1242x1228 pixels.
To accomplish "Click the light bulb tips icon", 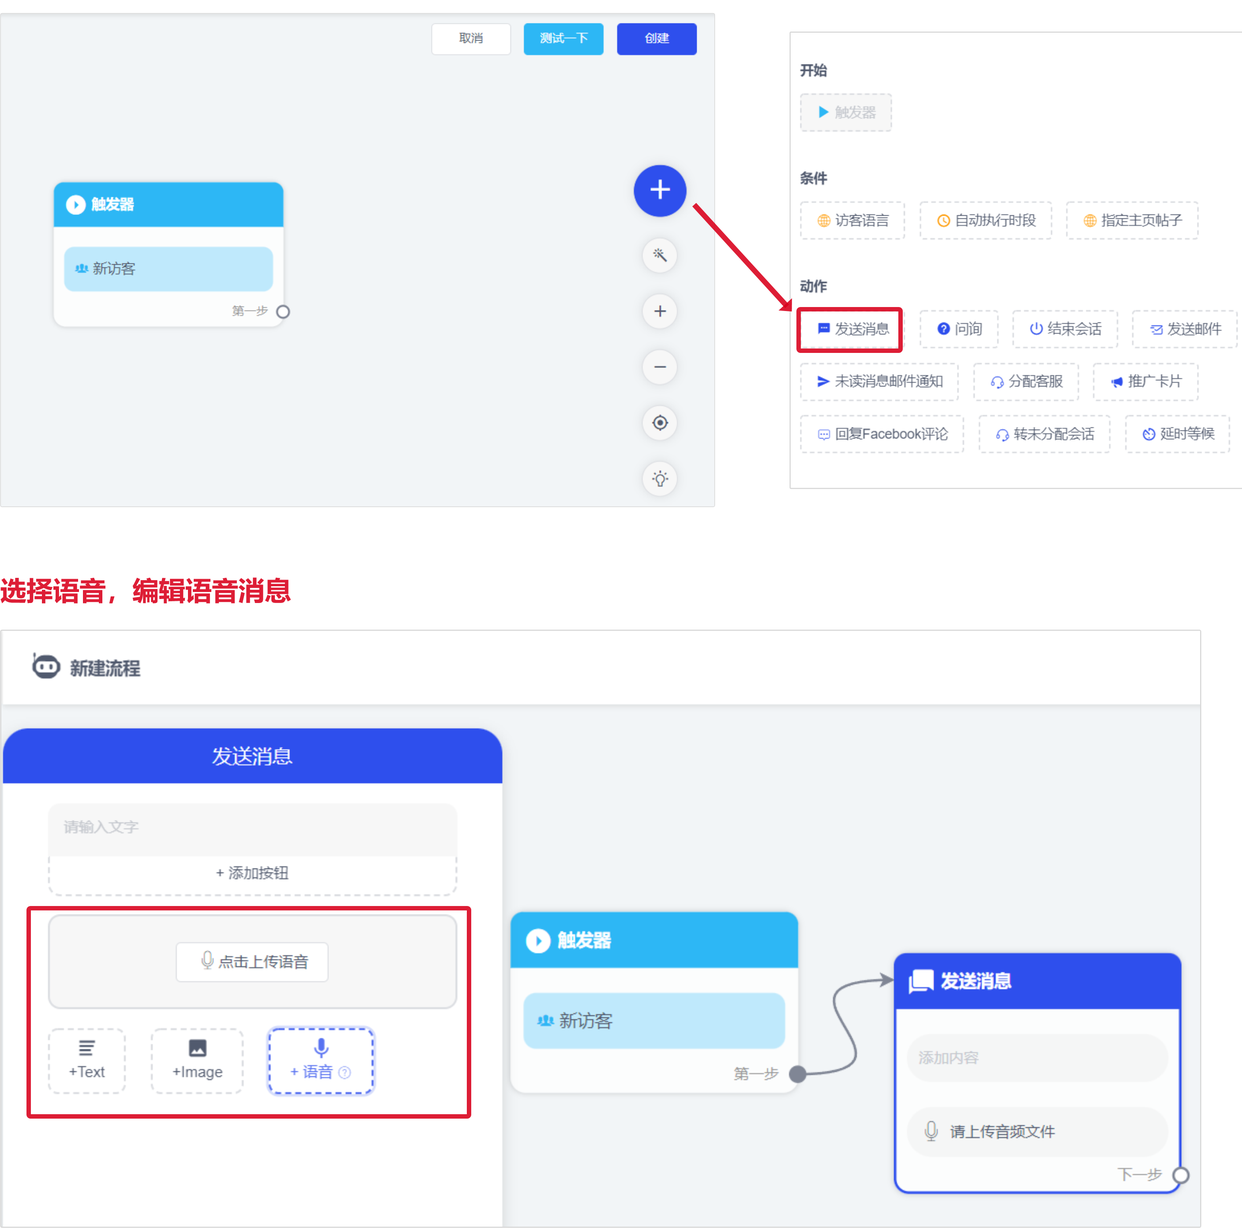I will 660,479.
